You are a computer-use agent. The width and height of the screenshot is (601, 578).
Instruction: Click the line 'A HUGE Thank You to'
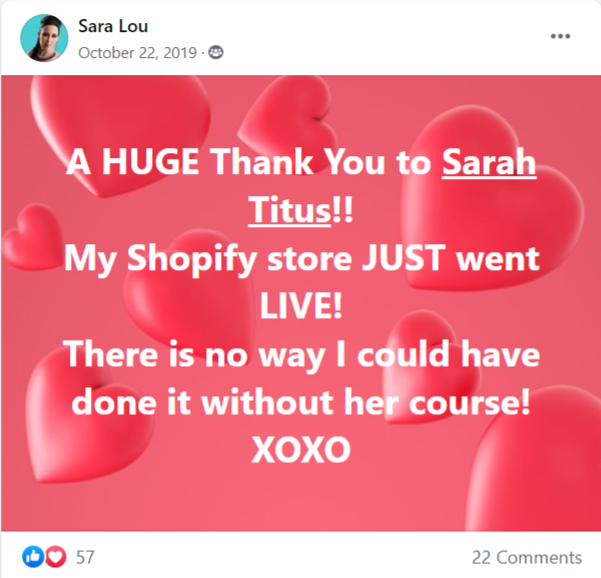click(x=249, y=163)
